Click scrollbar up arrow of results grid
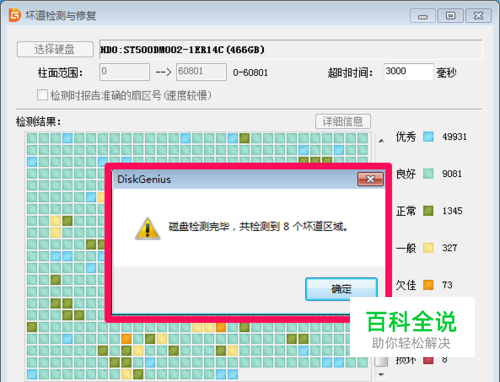This screenshot has width=500, height=382. coord(381,141)
